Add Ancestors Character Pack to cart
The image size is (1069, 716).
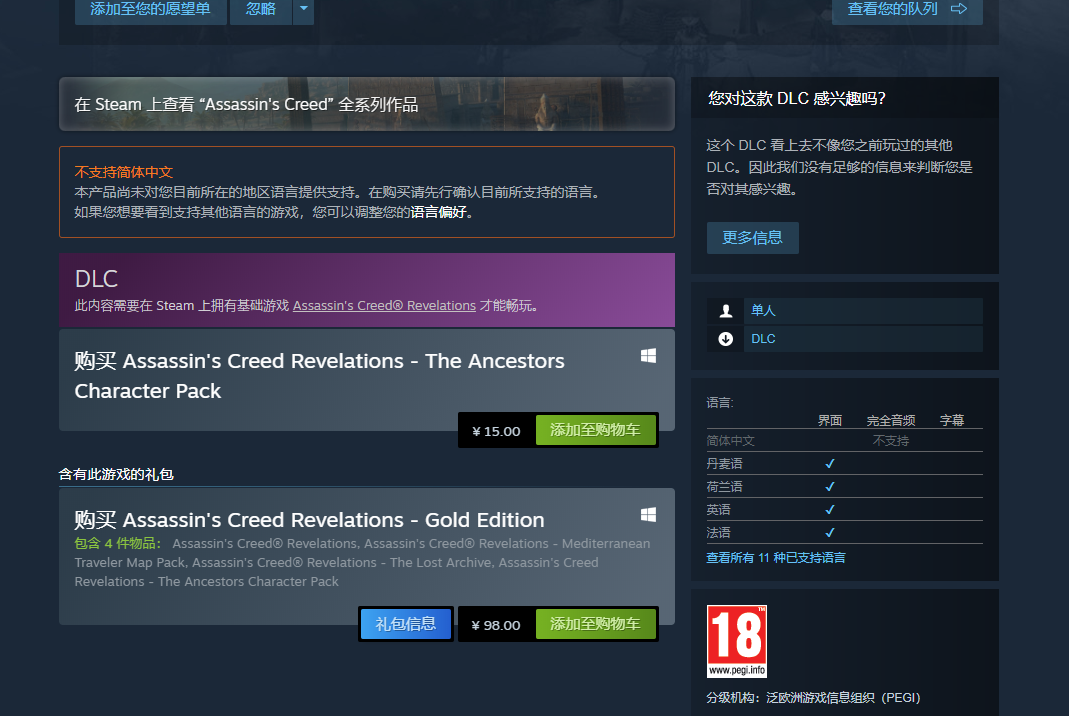click(x=595, y=430)
